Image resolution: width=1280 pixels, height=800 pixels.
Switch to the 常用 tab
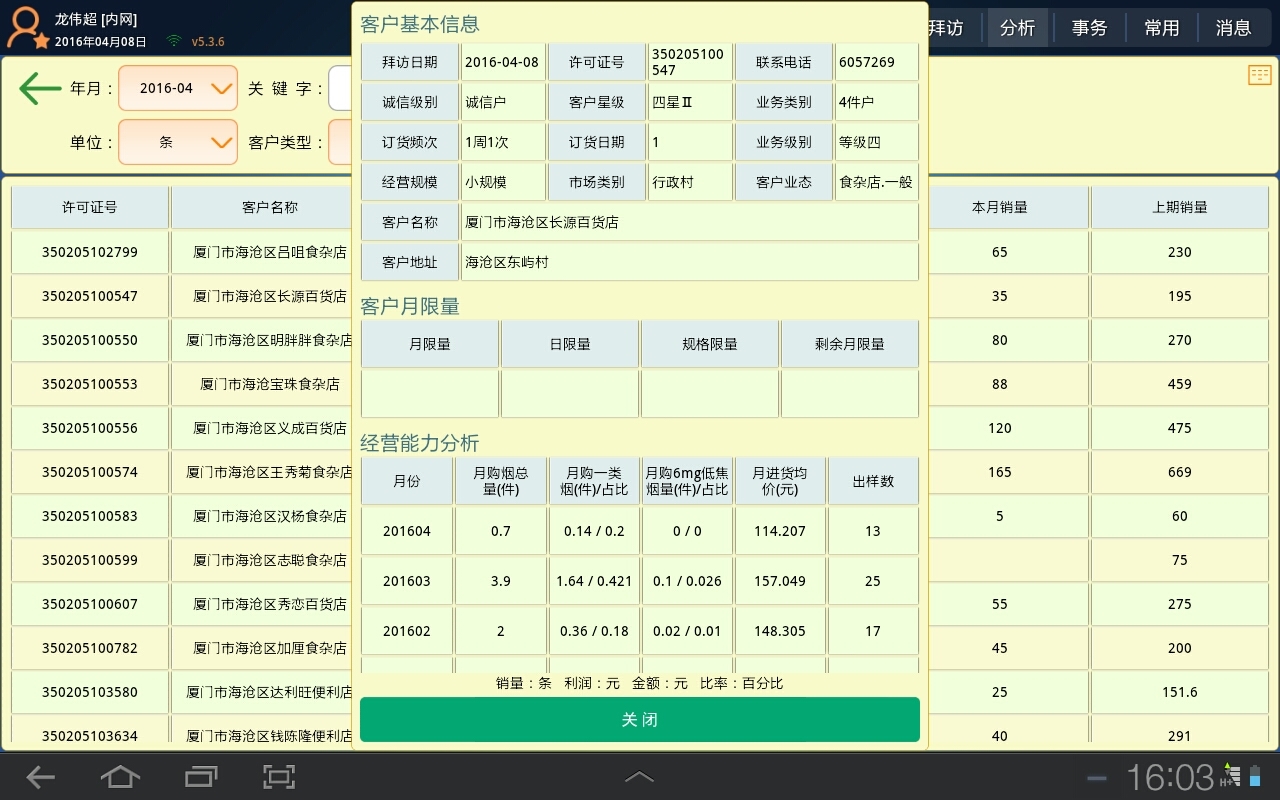pyautogui.click(x=1161, y=28)
